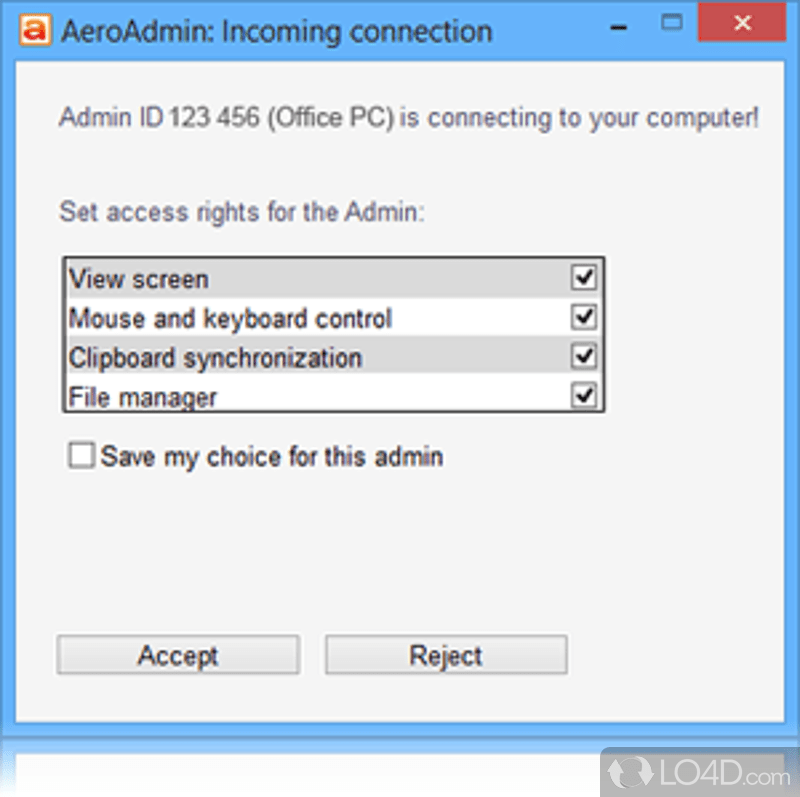This screenshot has height=797, width=800.
Task: Uncheck the File manager permission
Action: point(585,394)
